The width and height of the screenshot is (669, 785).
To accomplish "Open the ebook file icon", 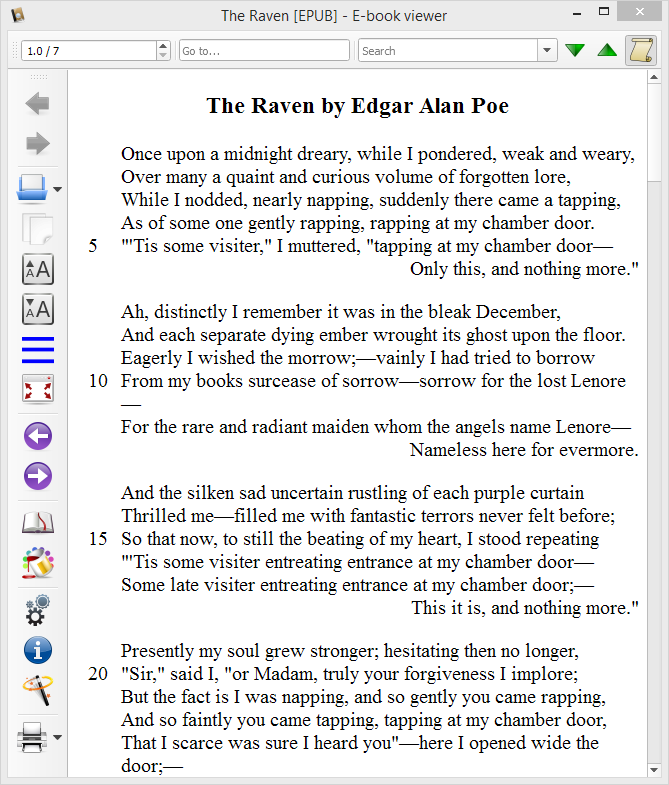I will pos(32,189).
